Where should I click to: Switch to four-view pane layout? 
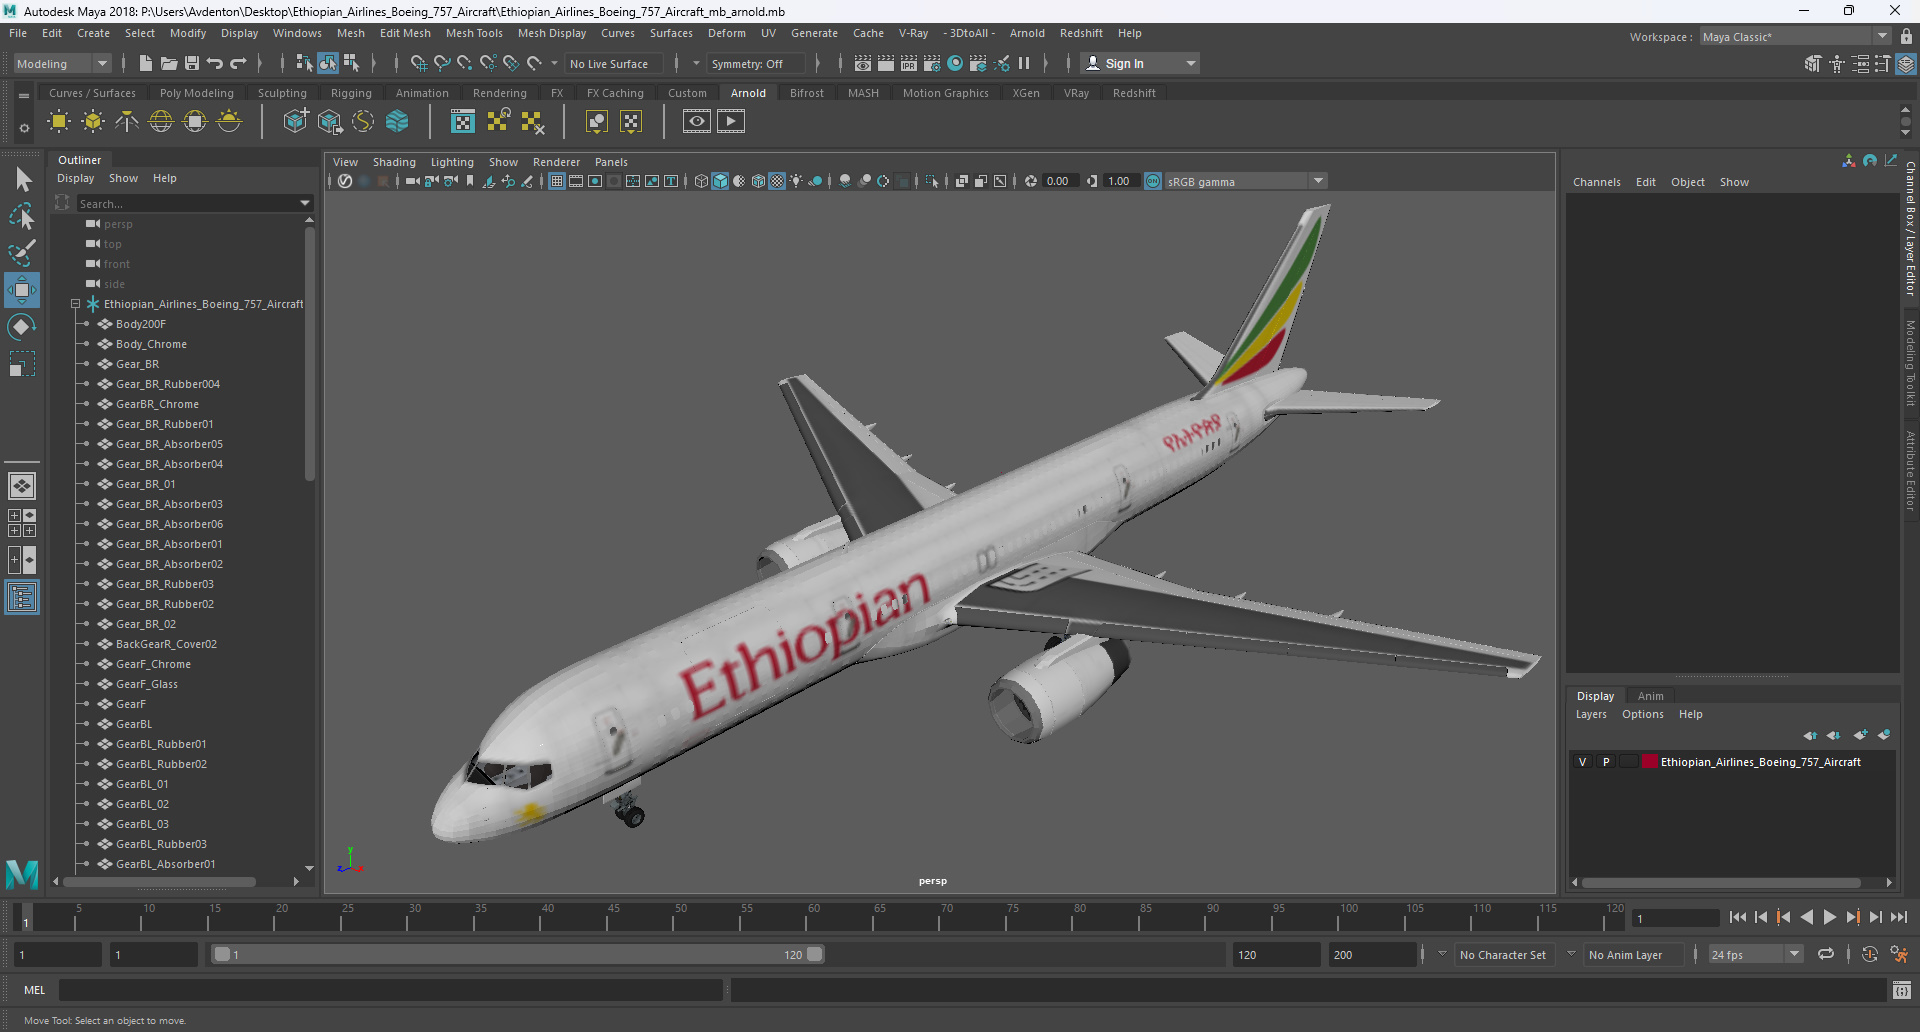(22, 523)
